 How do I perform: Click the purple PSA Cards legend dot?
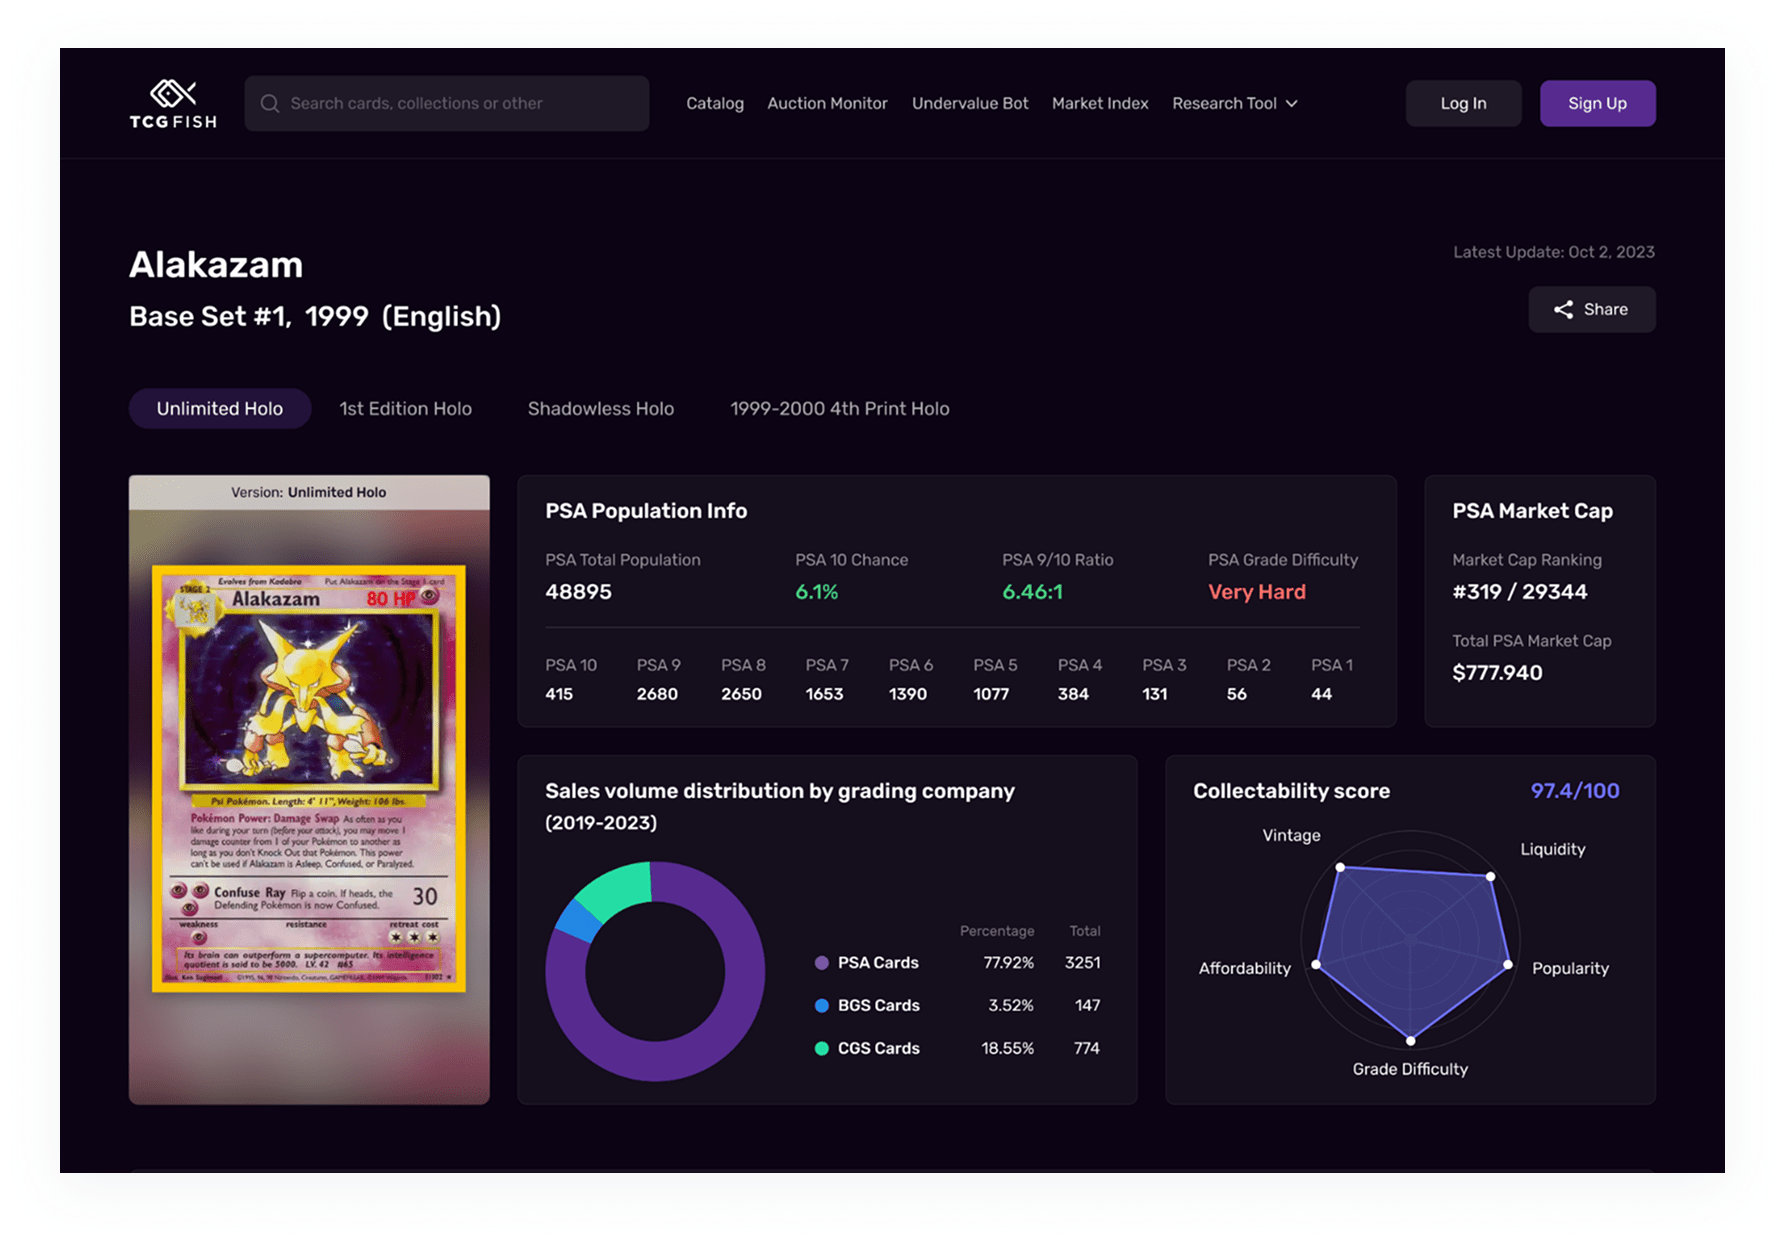(x=822, y=963)
